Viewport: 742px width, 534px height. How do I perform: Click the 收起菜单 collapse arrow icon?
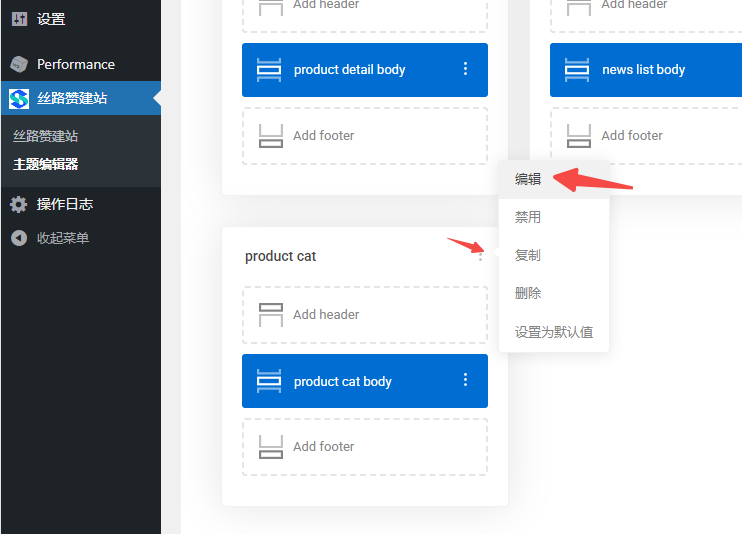[x=19, y=238]
